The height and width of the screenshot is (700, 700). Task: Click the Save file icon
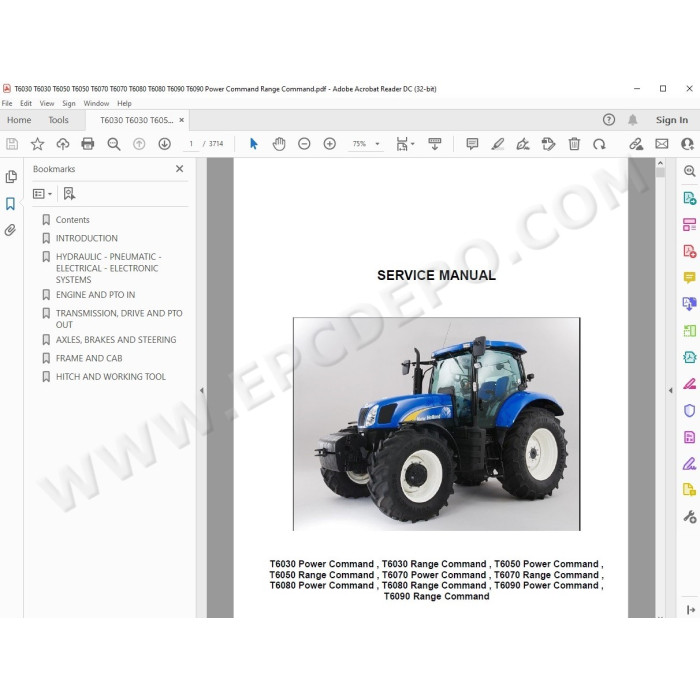point(12,144)
